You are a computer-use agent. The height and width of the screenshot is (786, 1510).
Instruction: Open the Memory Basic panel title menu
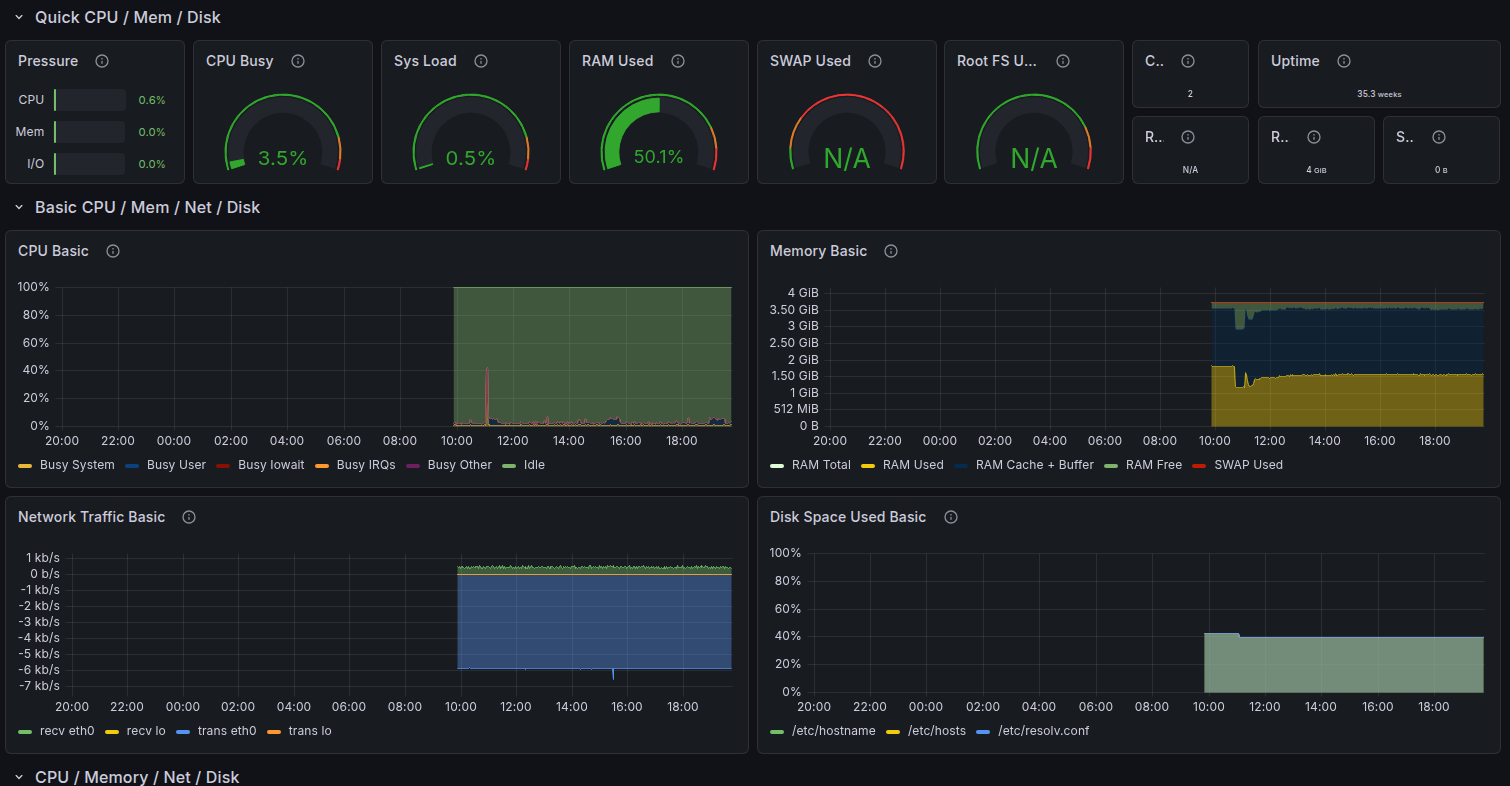(x=821, y=251)
